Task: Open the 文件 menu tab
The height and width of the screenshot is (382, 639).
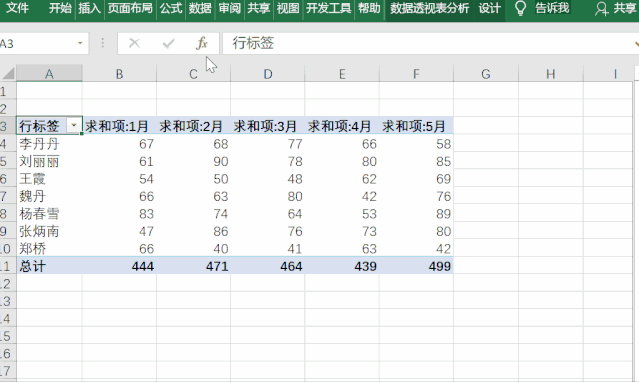Action: [17, 8]
